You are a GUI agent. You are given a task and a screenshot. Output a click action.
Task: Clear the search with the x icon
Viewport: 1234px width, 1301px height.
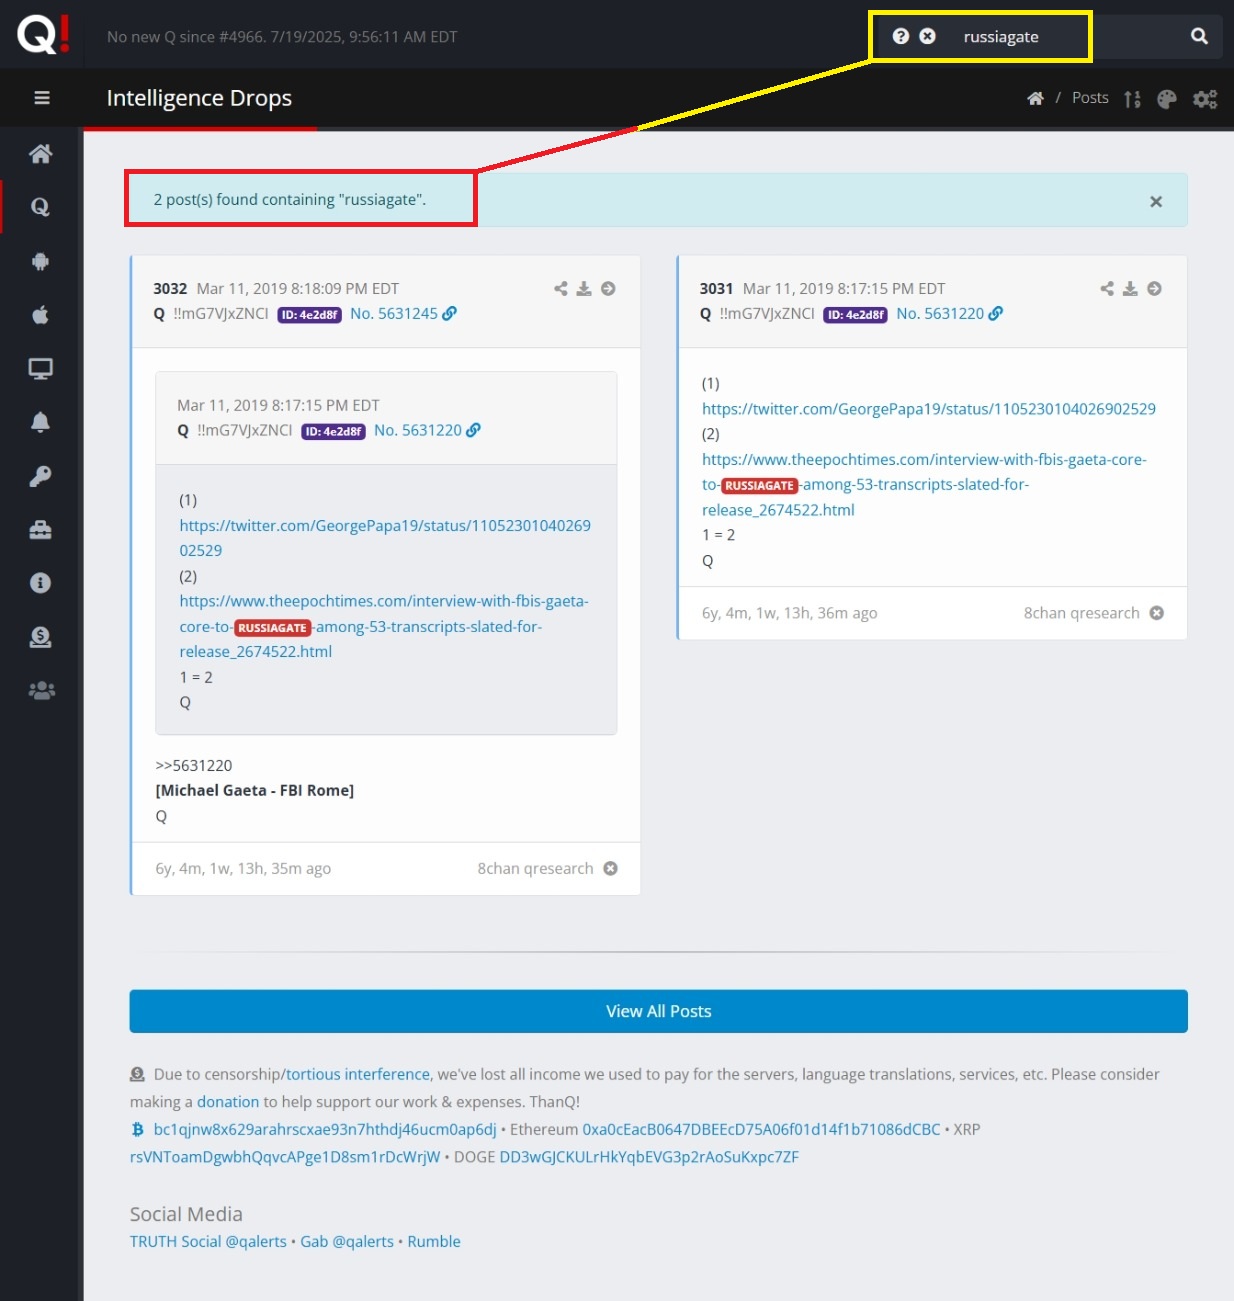928,36
